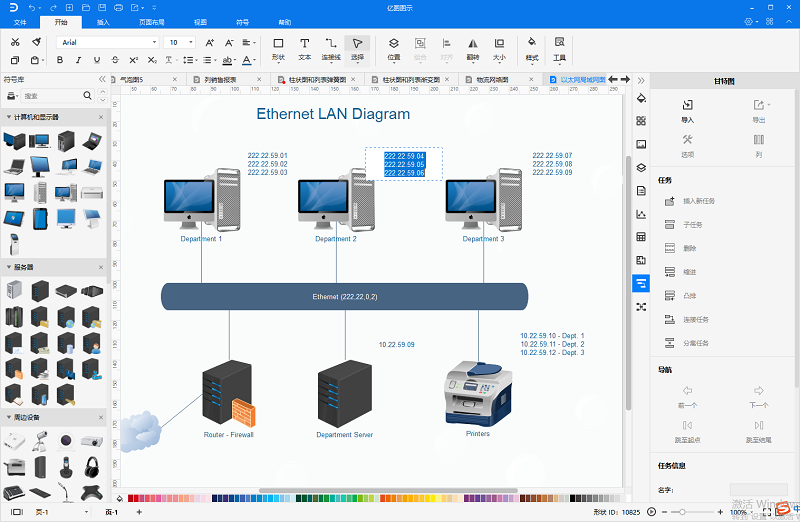Image resolution: width=800 pixels, height=522 pixels.
Task: Toggle Strikethrough formatting
Action: click(x=115, y=60)
